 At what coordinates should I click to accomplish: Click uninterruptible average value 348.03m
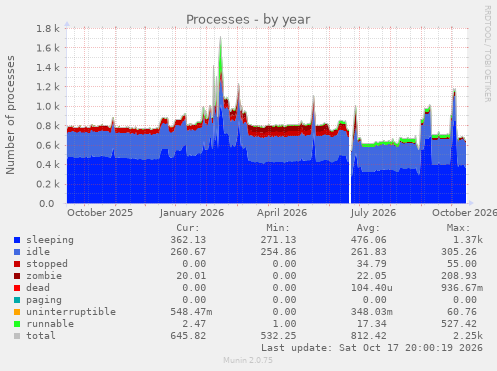pos(371,312)
